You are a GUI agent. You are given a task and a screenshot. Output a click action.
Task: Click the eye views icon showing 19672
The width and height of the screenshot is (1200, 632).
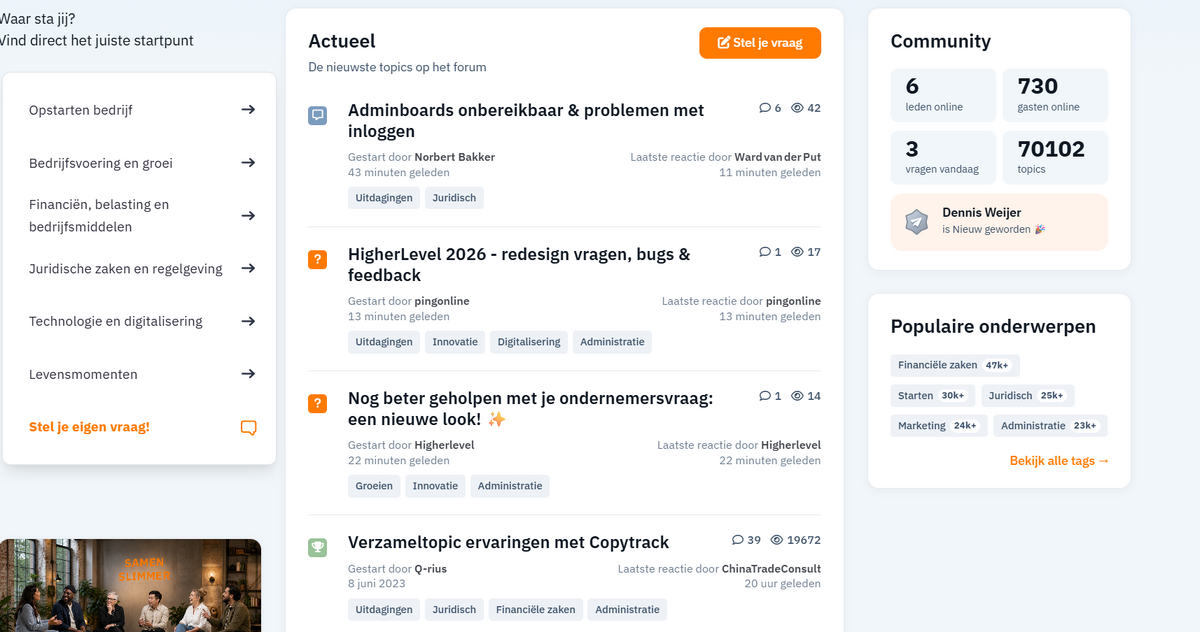[x=776, y=540]
